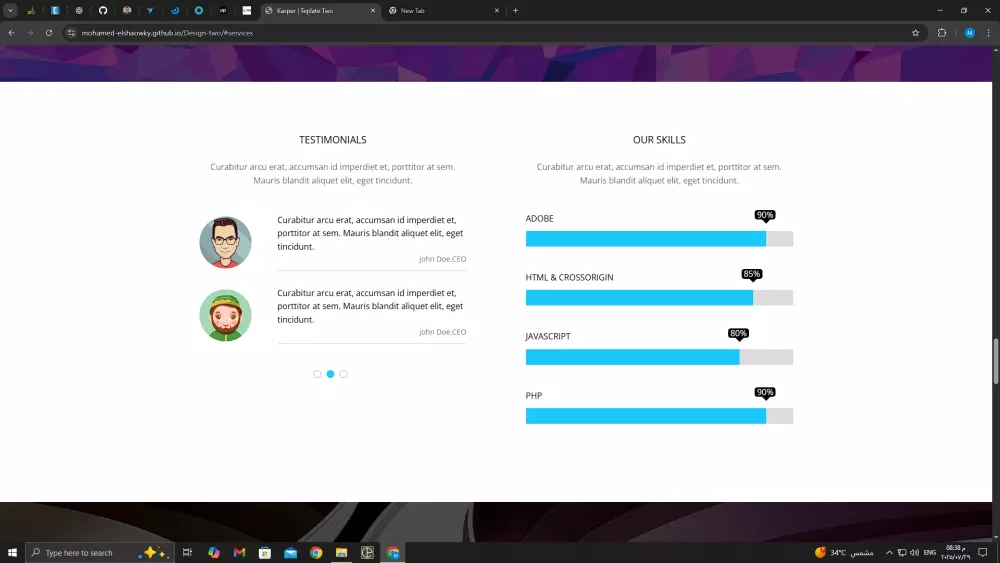This screenshot has height=563, width=1000.
Task: Click the Adobe skill progress bar
Action: (659, 238)
